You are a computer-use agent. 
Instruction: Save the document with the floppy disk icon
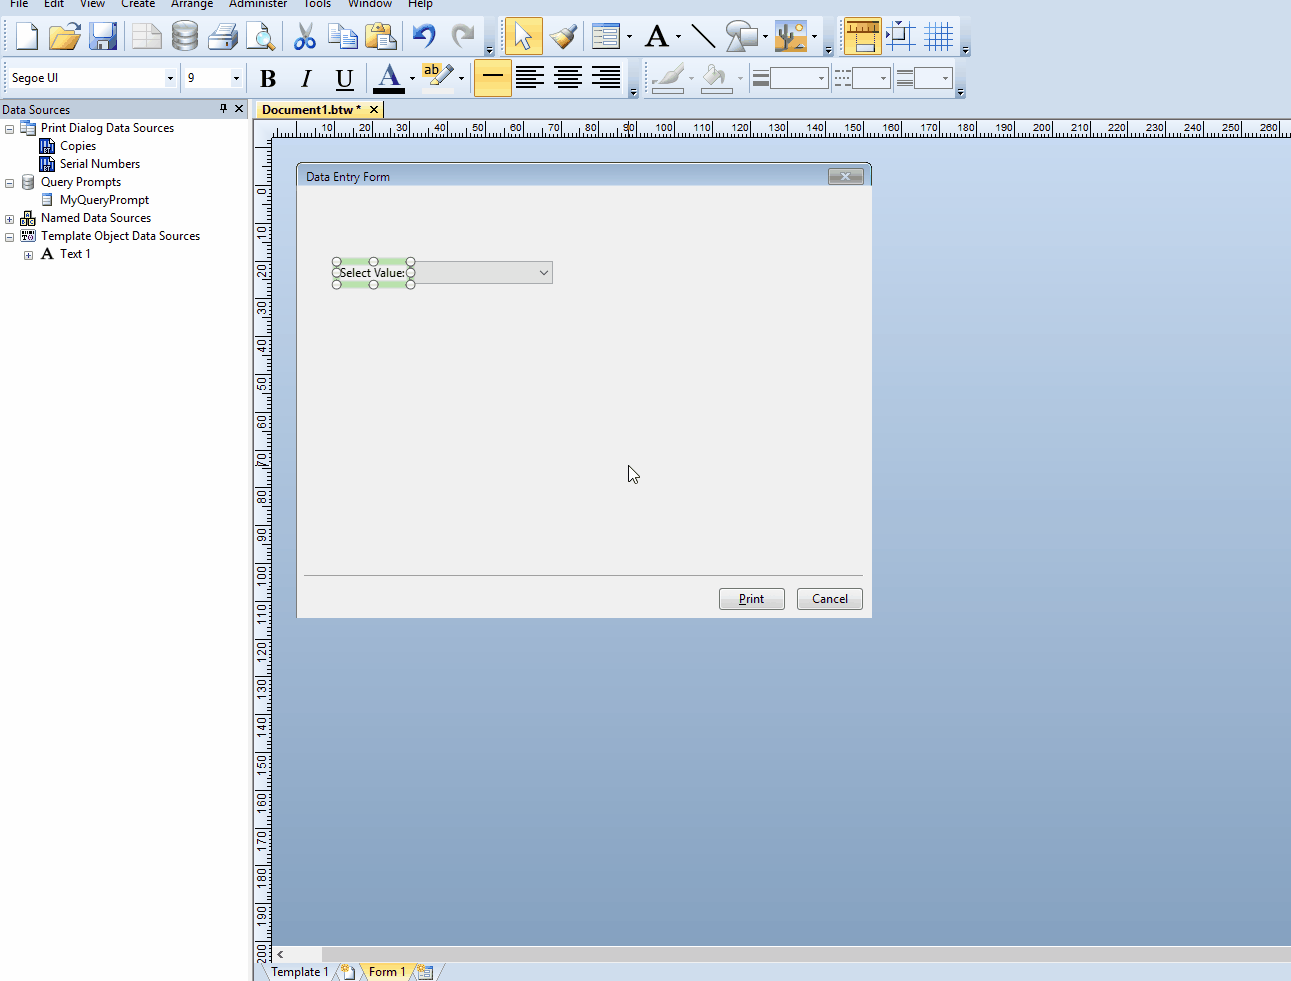click(x=103, y=37)
